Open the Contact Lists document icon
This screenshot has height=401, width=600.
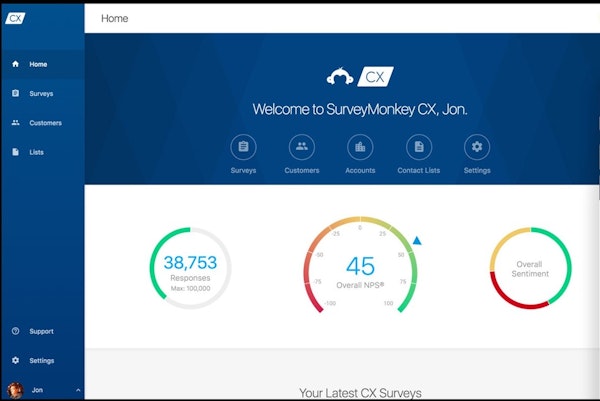click(x=418, y=147)
